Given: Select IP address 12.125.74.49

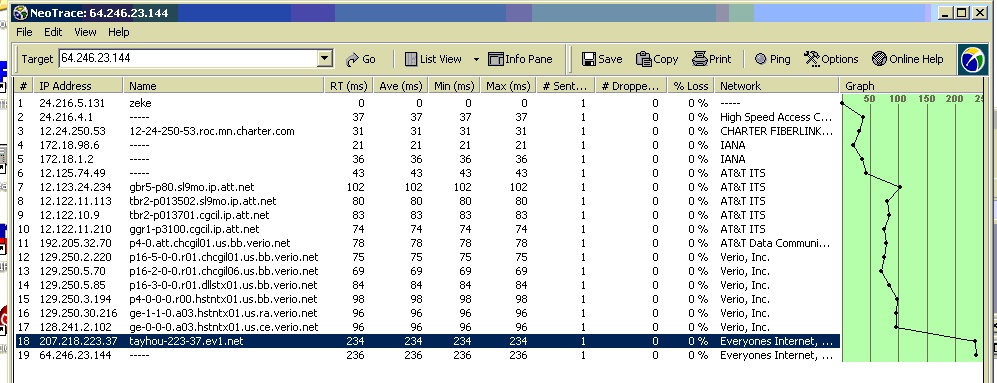Looking at the screenshot, I should tap(72, 173).
